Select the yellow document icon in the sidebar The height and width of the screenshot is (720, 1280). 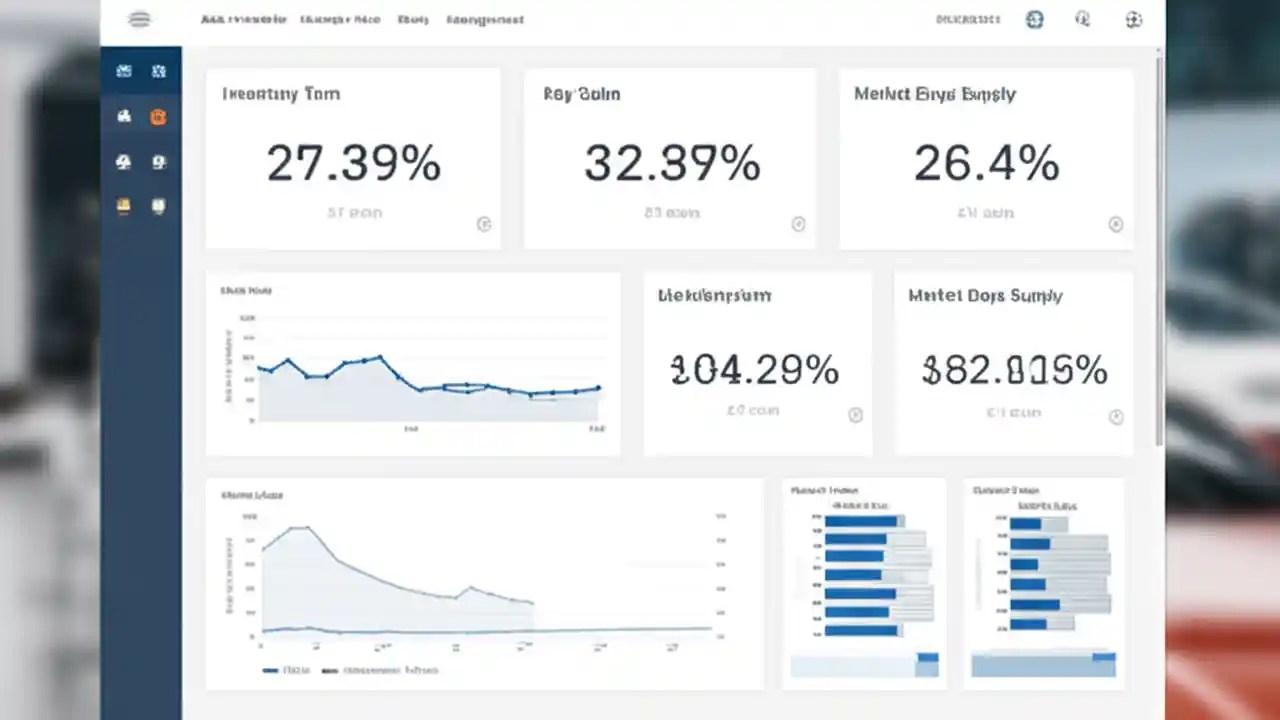click(123, 207)
